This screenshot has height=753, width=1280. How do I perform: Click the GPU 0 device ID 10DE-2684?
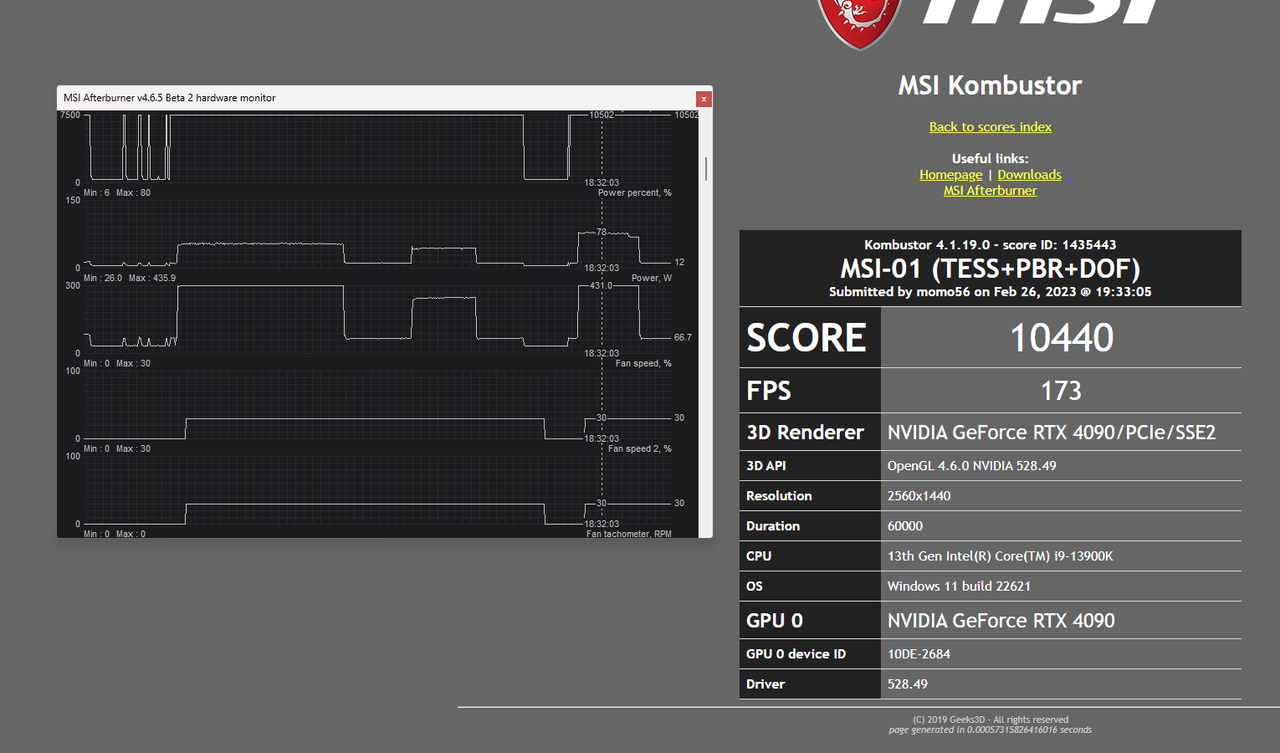click(x=920, y=654)
